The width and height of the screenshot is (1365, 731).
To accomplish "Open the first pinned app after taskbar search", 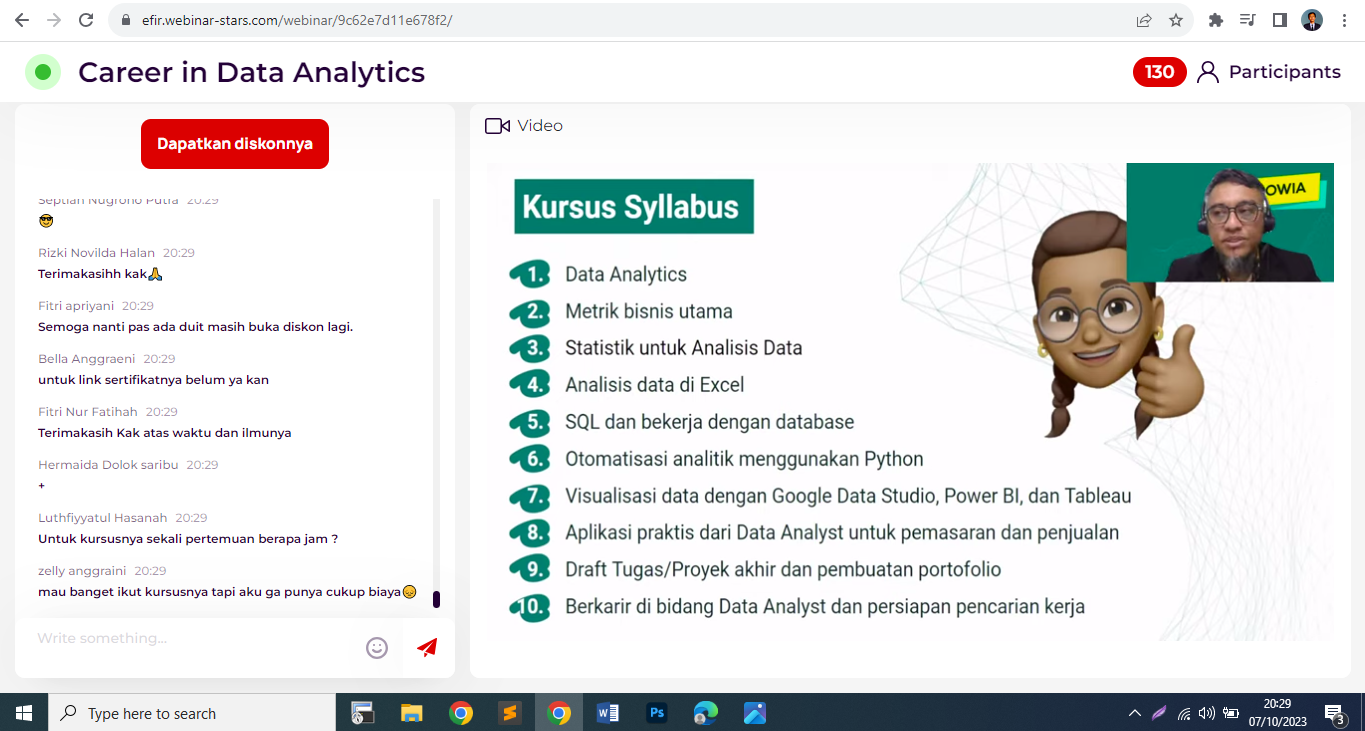I will coord(362,713).
